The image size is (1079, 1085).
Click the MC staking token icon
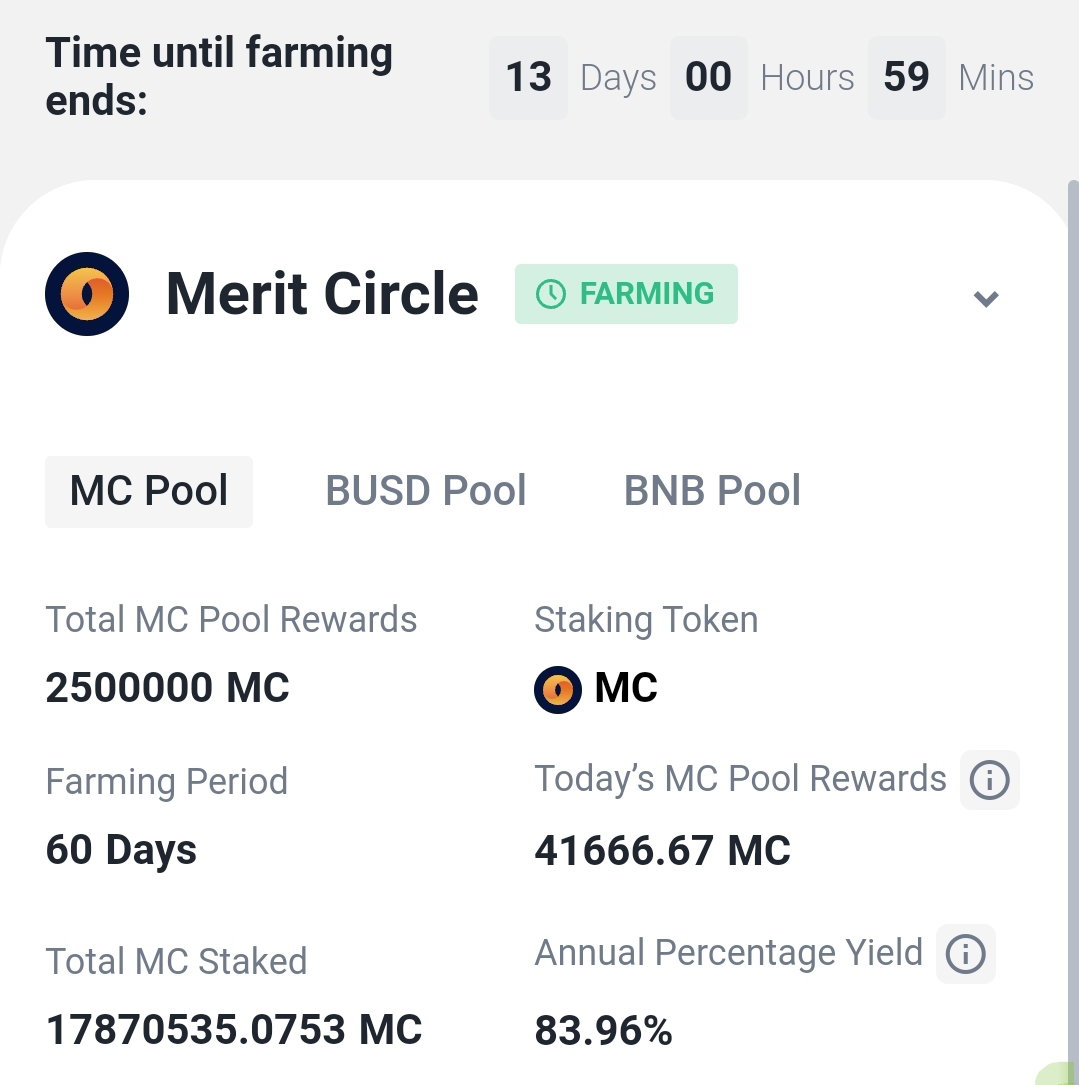(558, 689)
